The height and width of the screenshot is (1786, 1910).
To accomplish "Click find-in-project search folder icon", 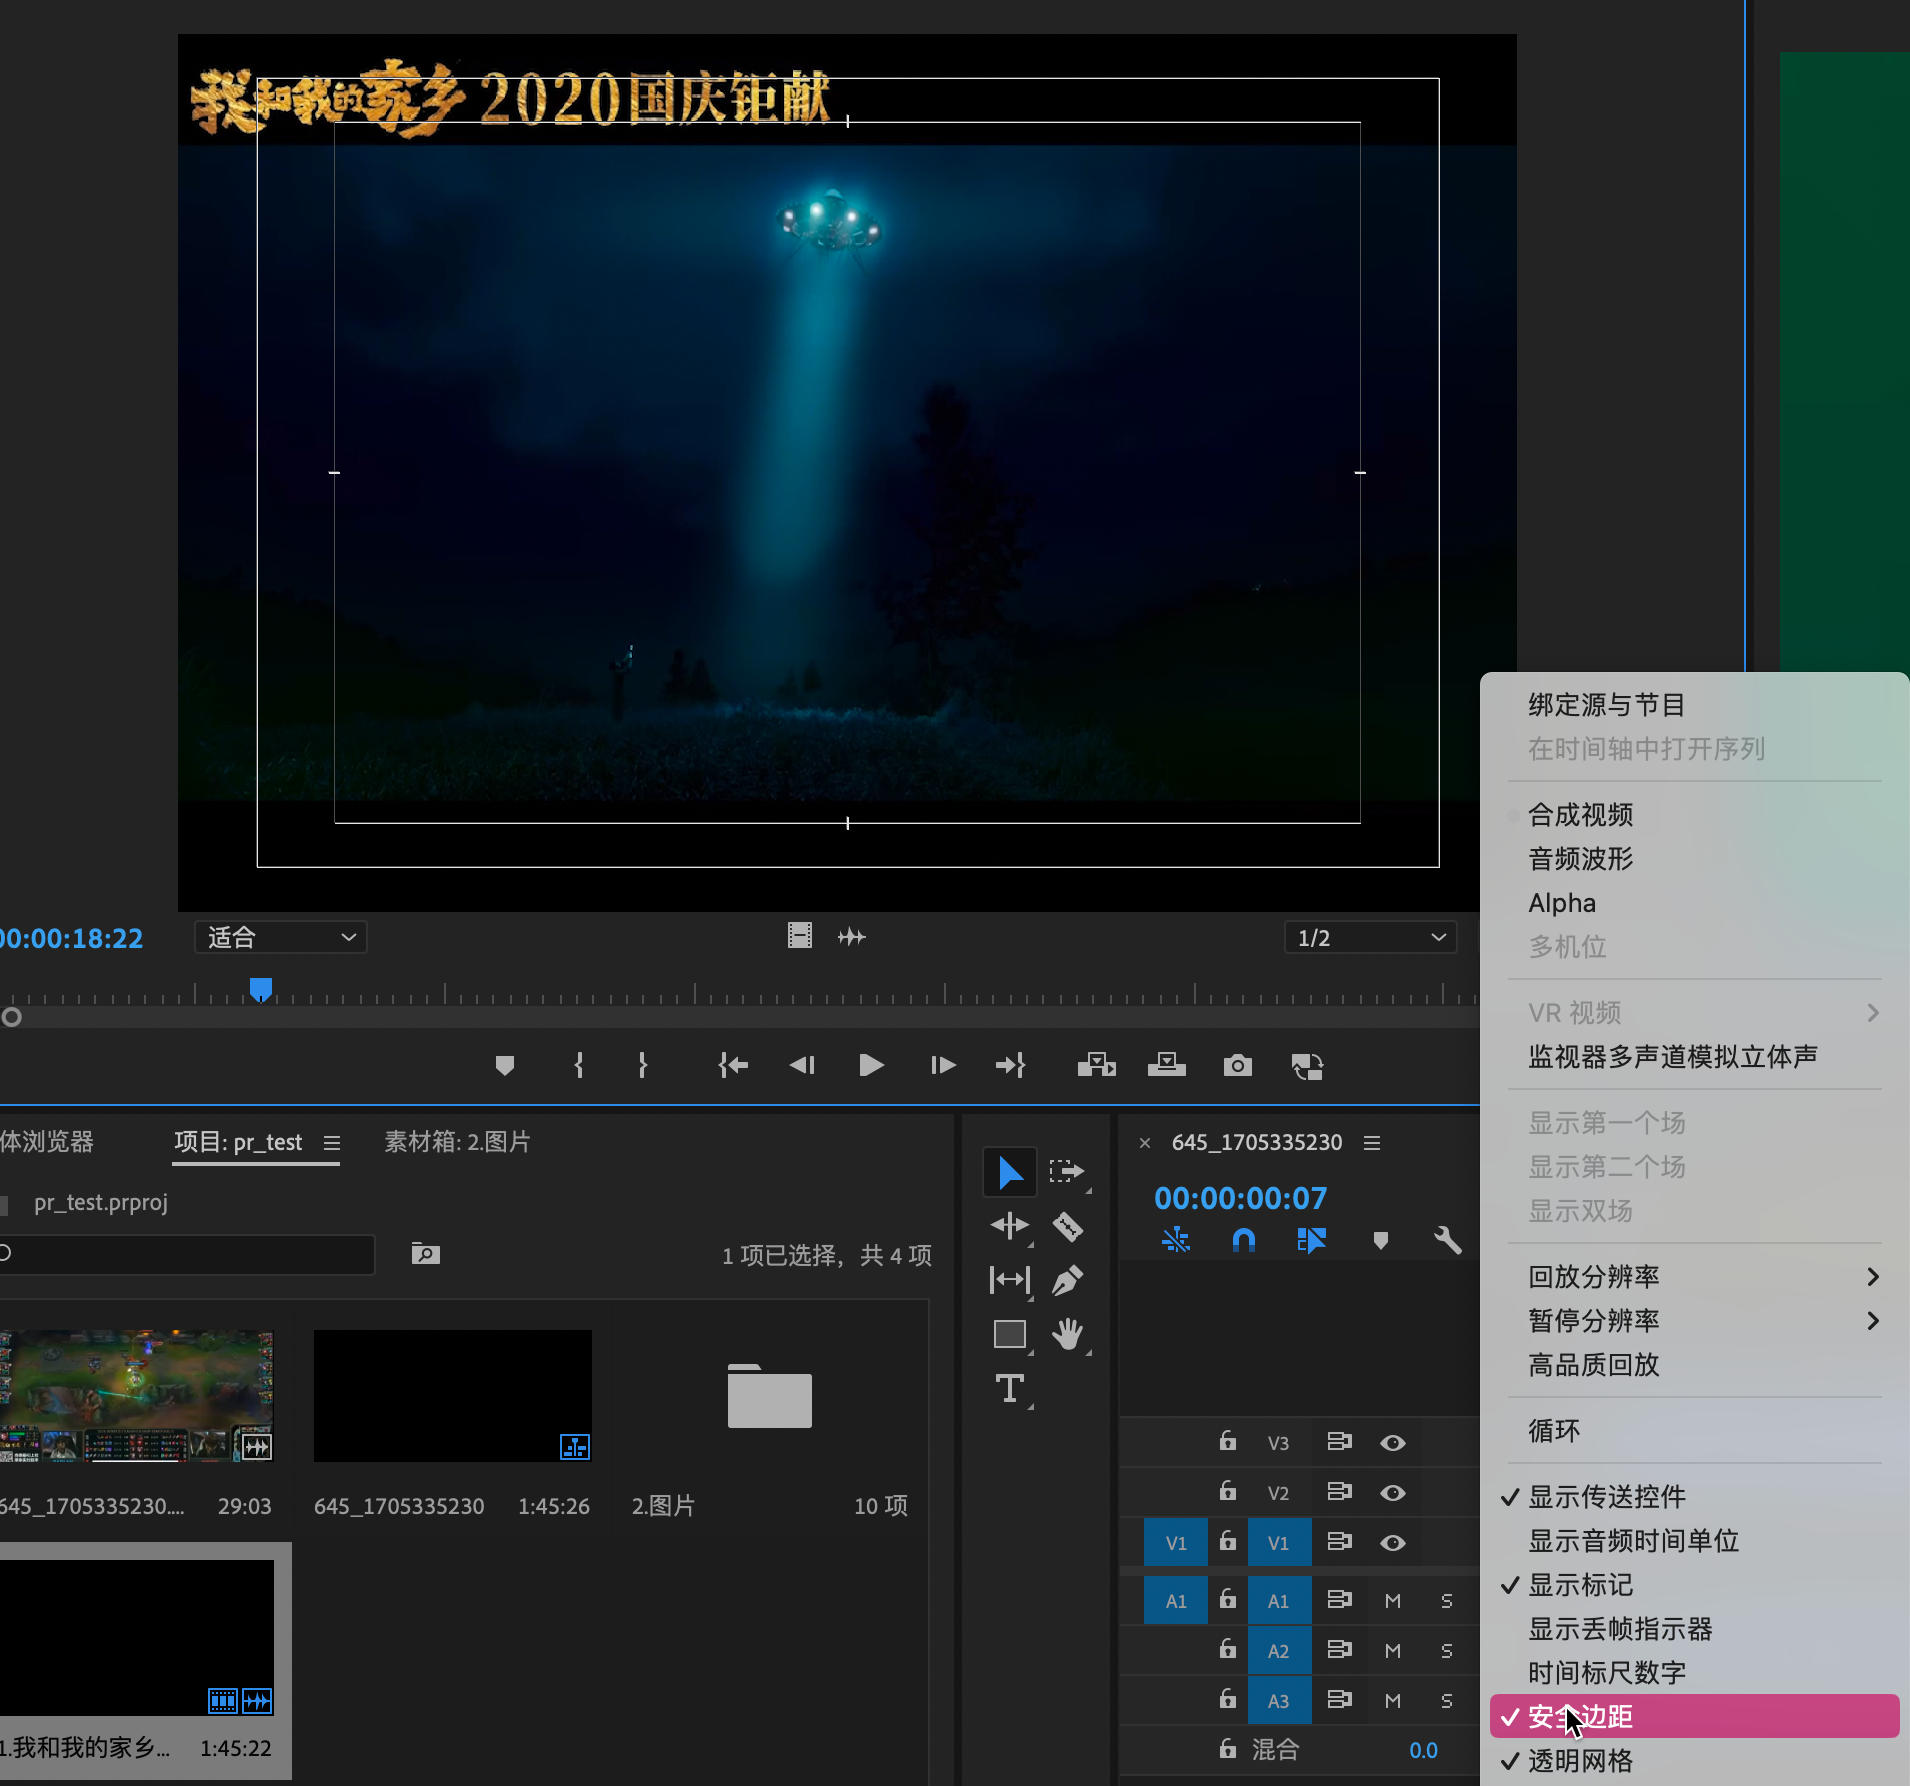I will [x=426, y=1254].
